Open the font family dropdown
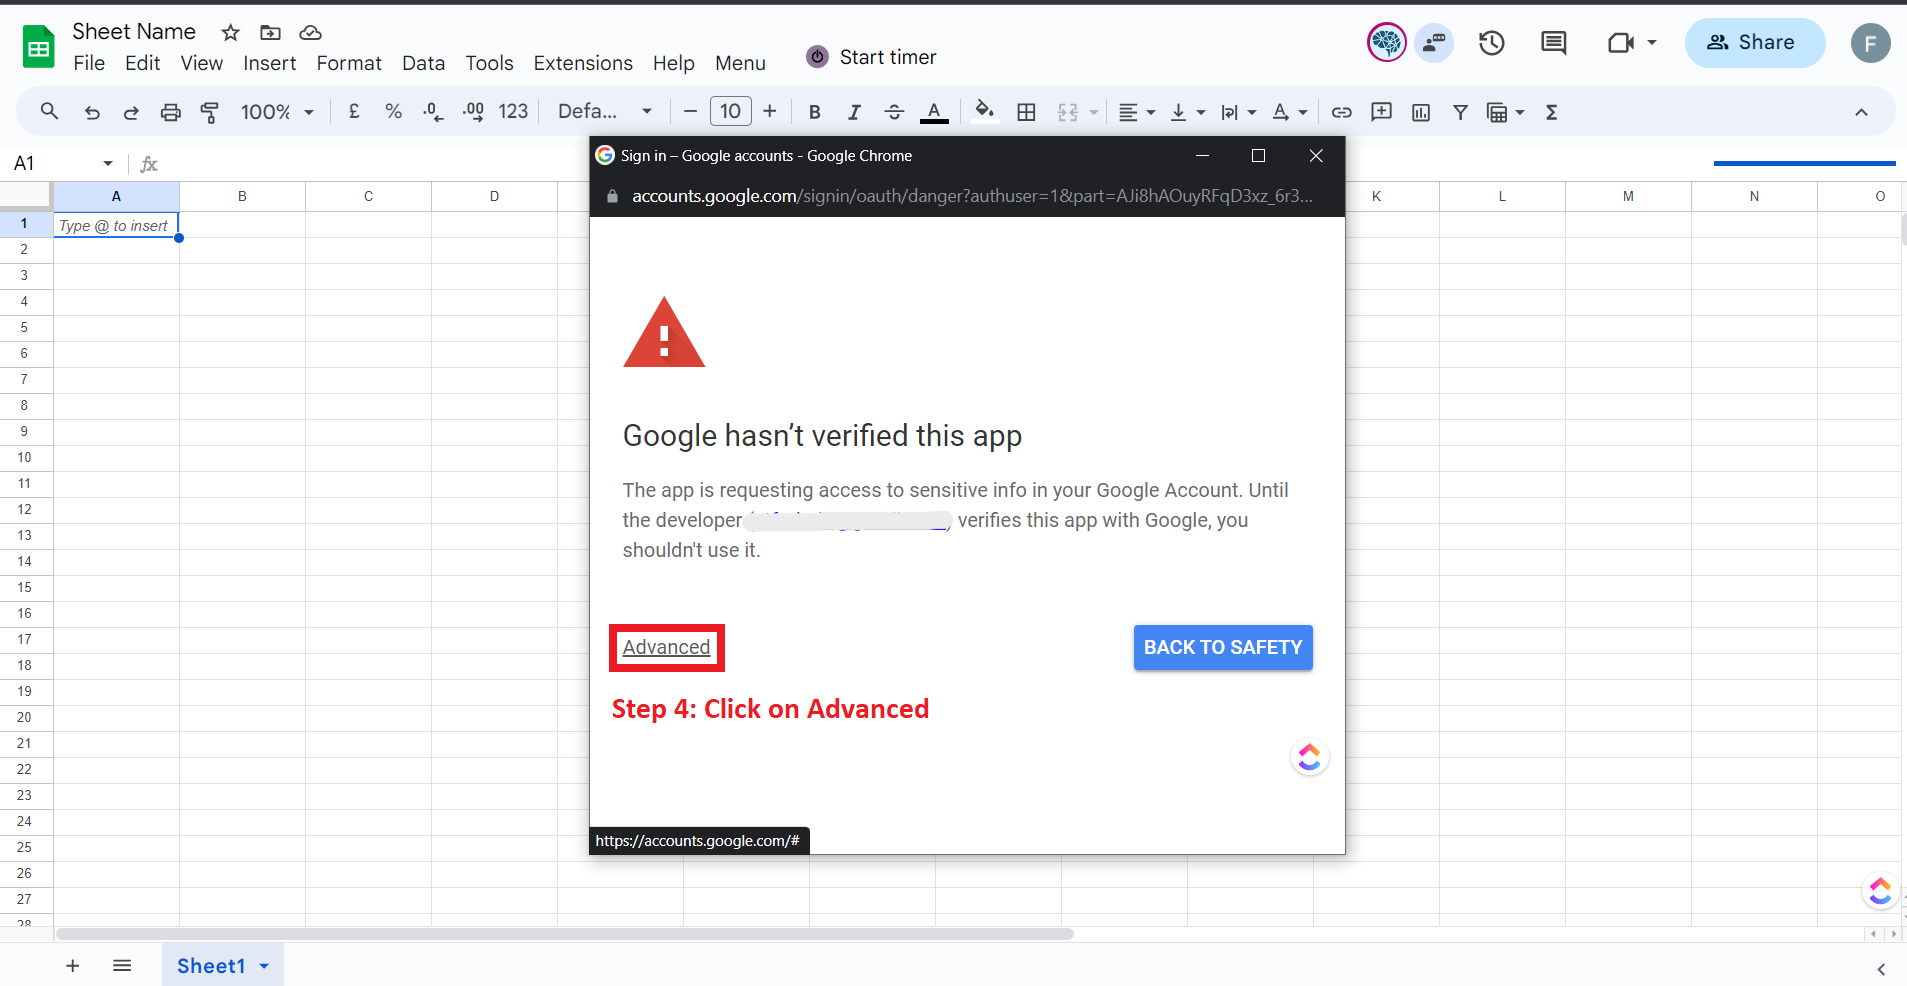This screenshot has width=1907, height=986. [x=605, y=111]
